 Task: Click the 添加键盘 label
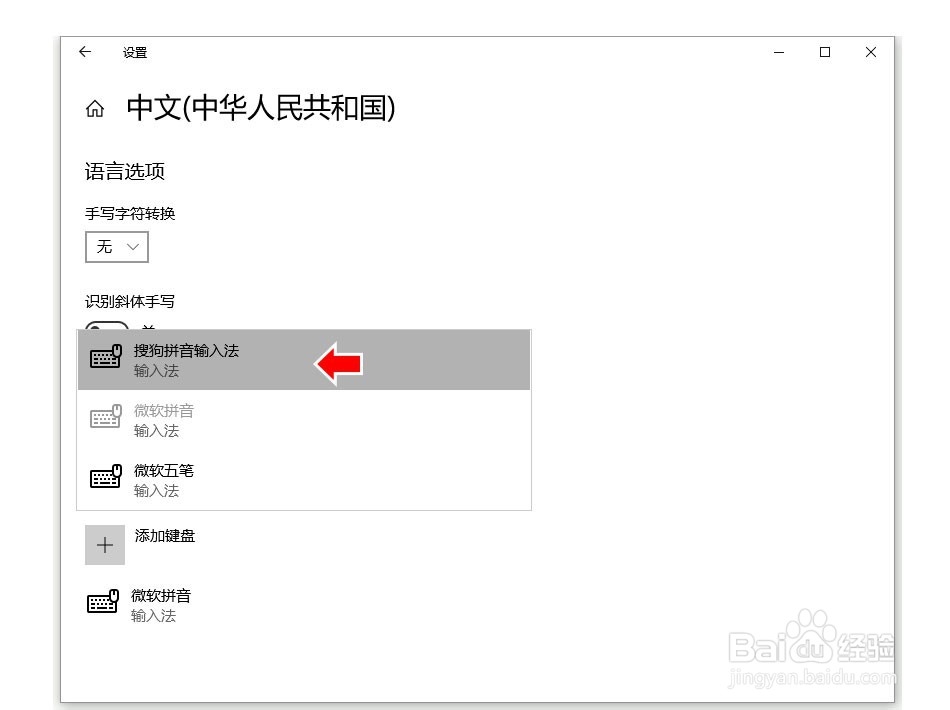click(165, 536)
